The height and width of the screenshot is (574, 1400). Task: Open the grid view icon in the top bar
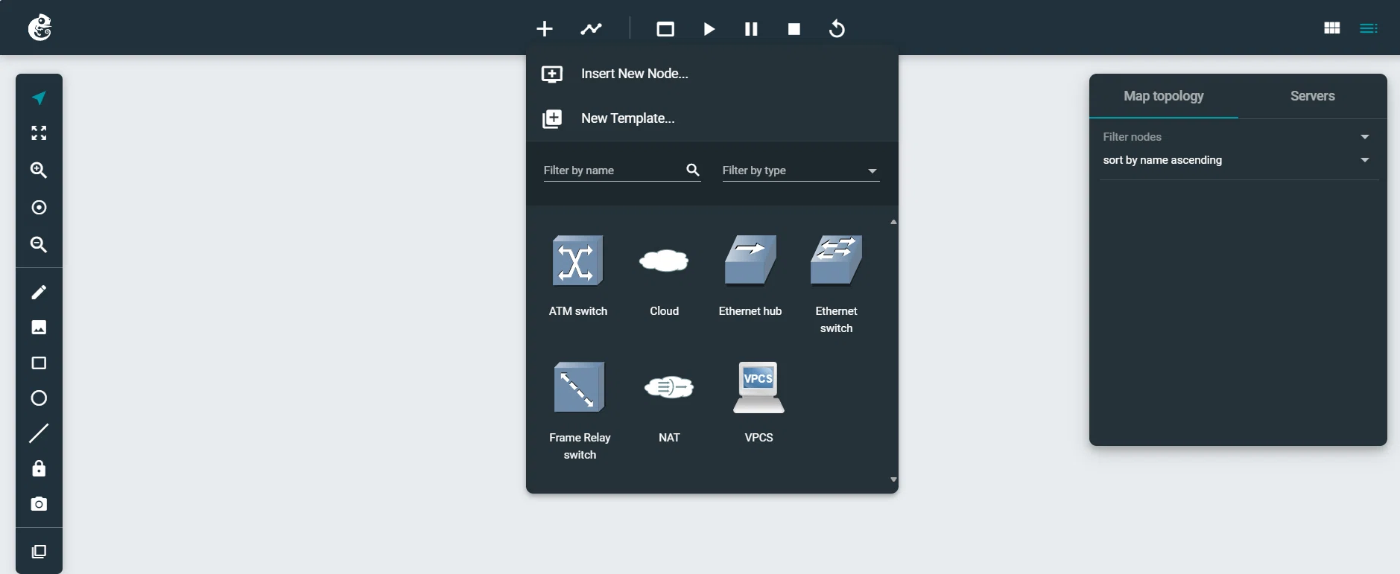click(1332, 28)
